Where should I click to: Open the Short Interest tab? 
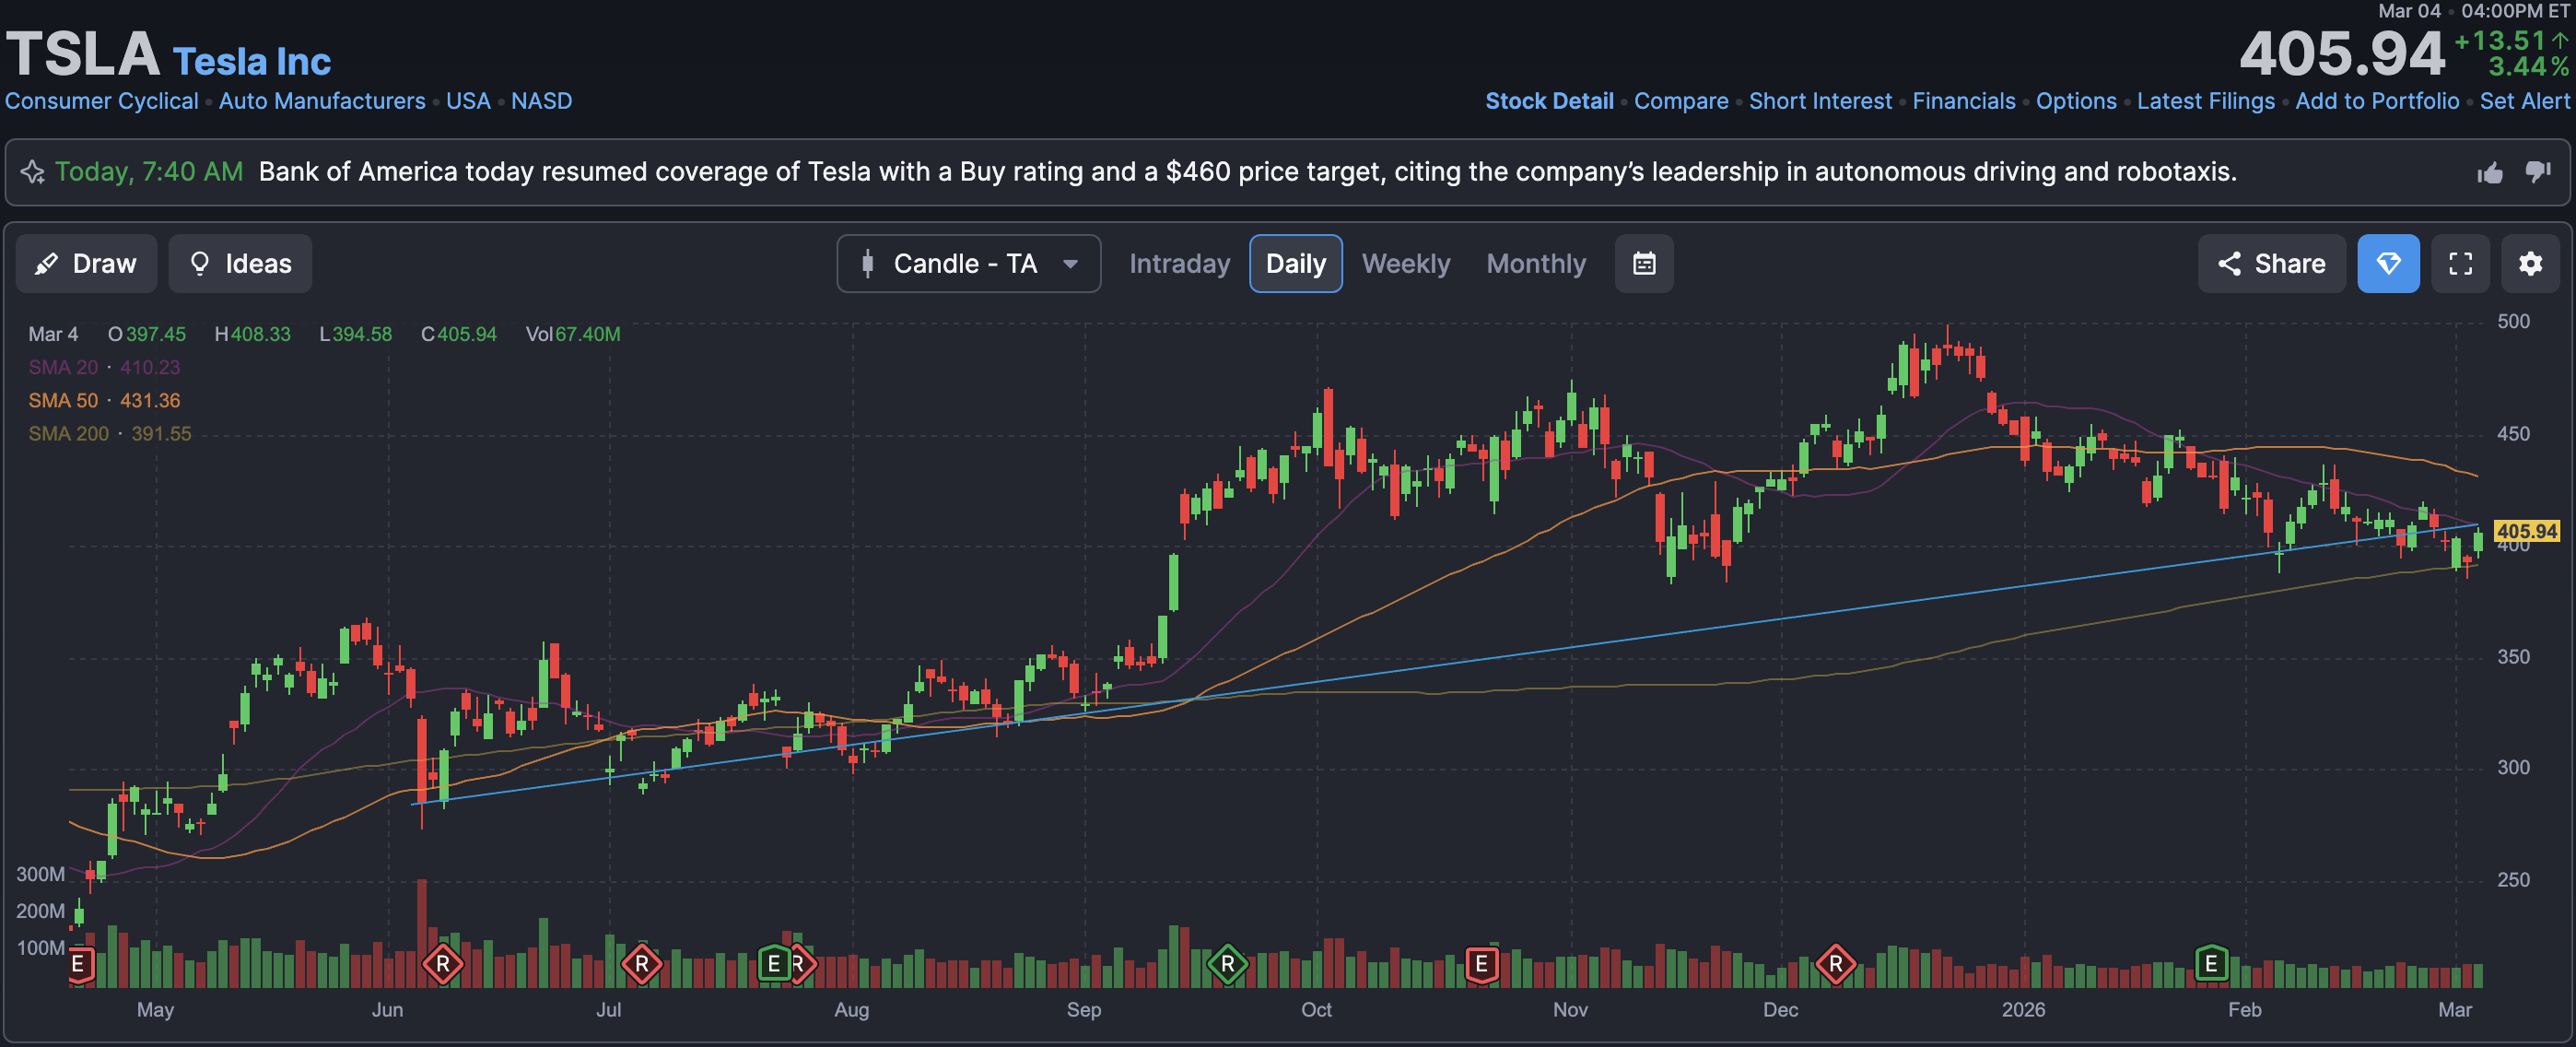click(1819, 101)
